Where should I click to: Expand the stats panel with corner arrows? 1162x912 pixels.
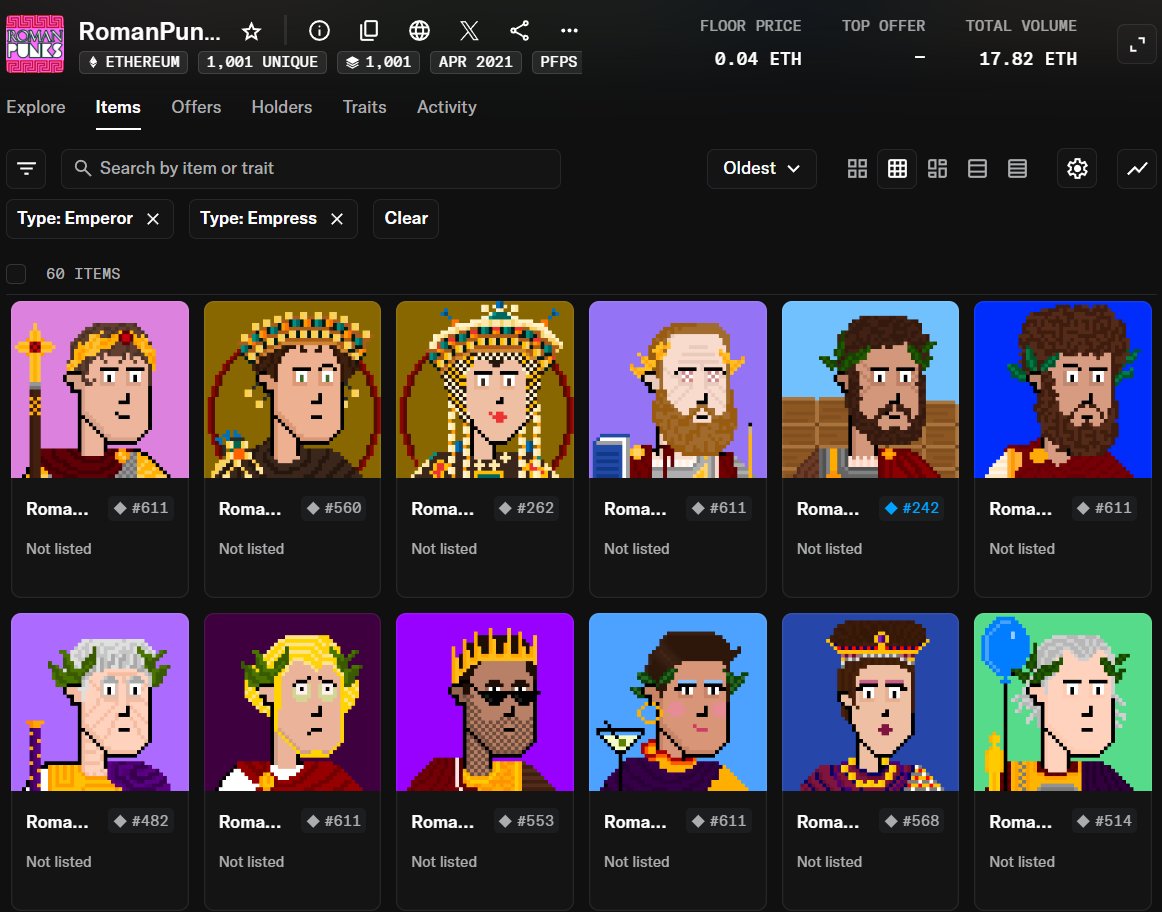1137,45
